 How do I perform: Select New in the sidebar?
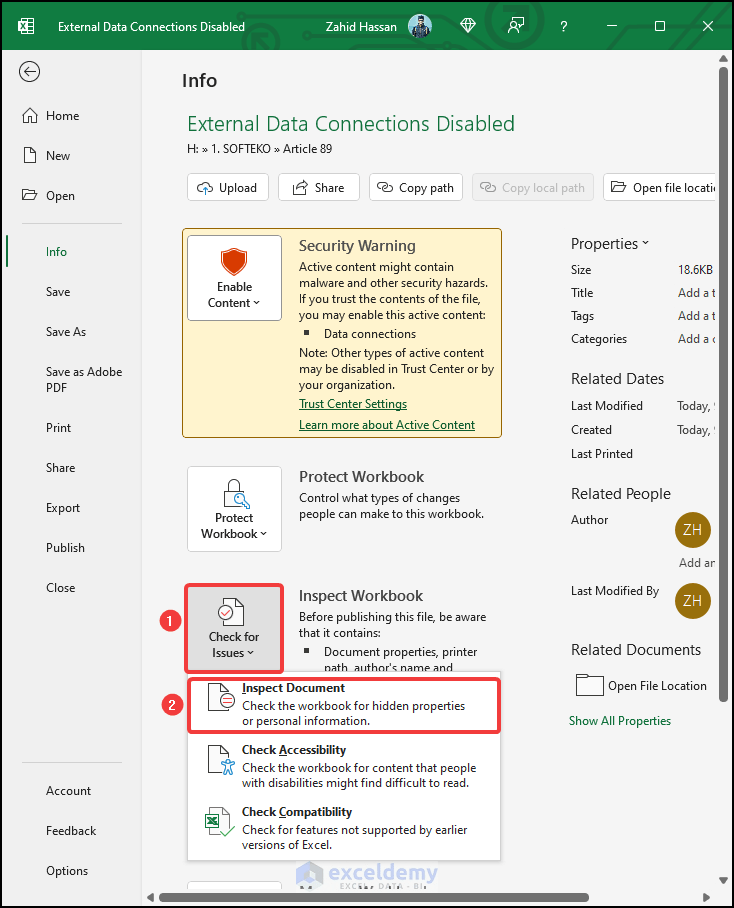coord(46,156)
